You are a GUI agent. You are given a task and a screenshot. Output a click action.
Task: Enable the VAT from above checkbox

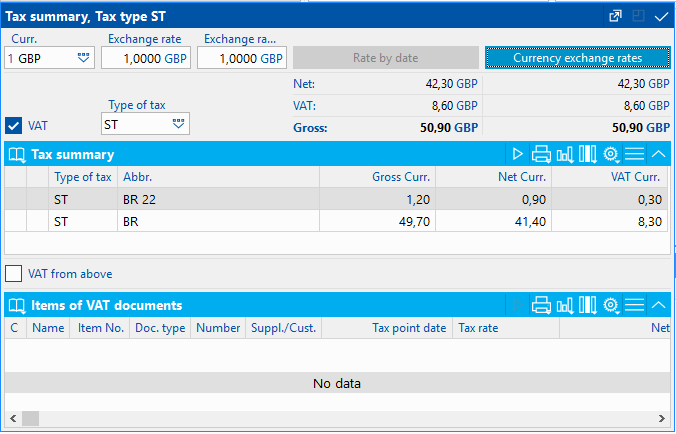[14, 273]
